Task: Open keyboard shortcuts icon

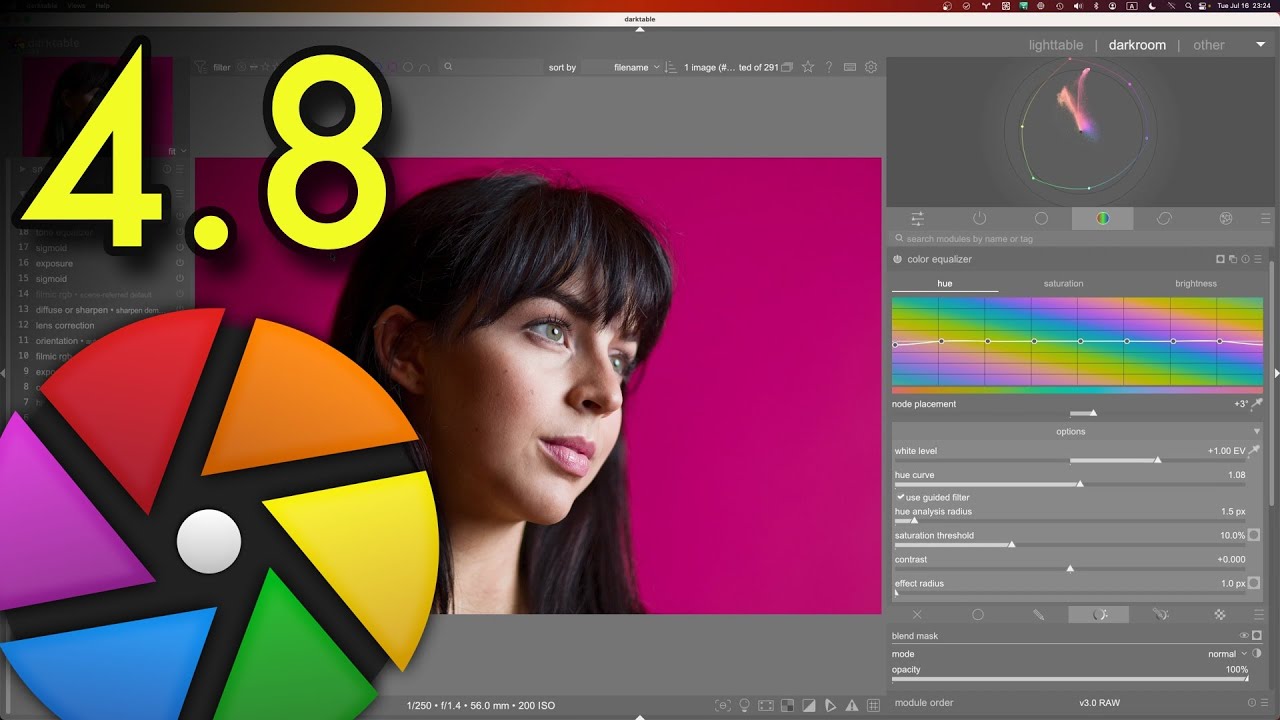Action: coord(850,67)
